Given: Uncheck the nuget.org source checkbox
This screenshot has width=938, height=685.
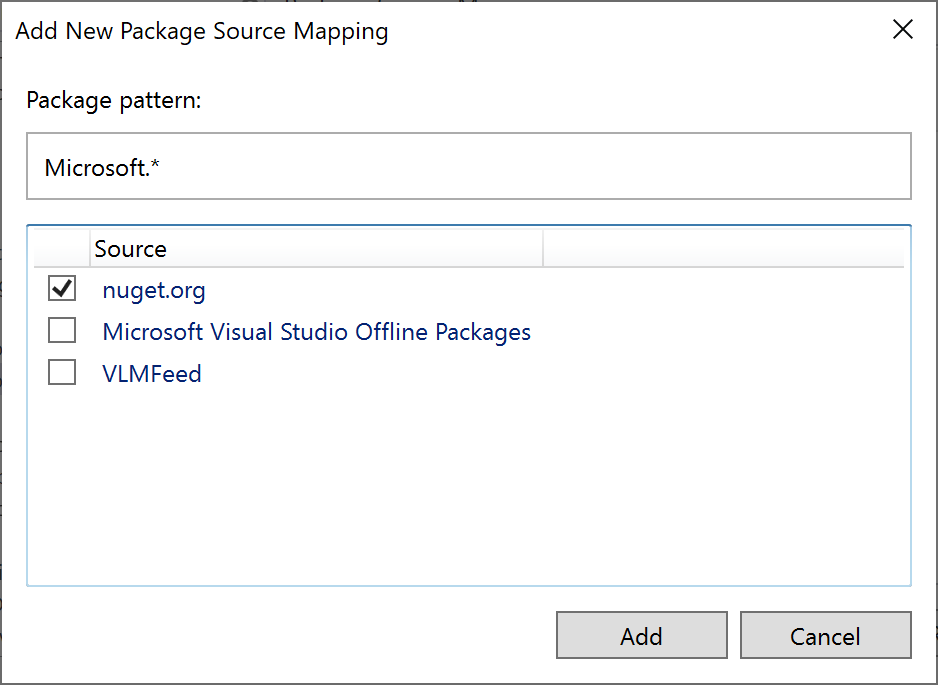Looking at the screenshot, I should (62, 290).
